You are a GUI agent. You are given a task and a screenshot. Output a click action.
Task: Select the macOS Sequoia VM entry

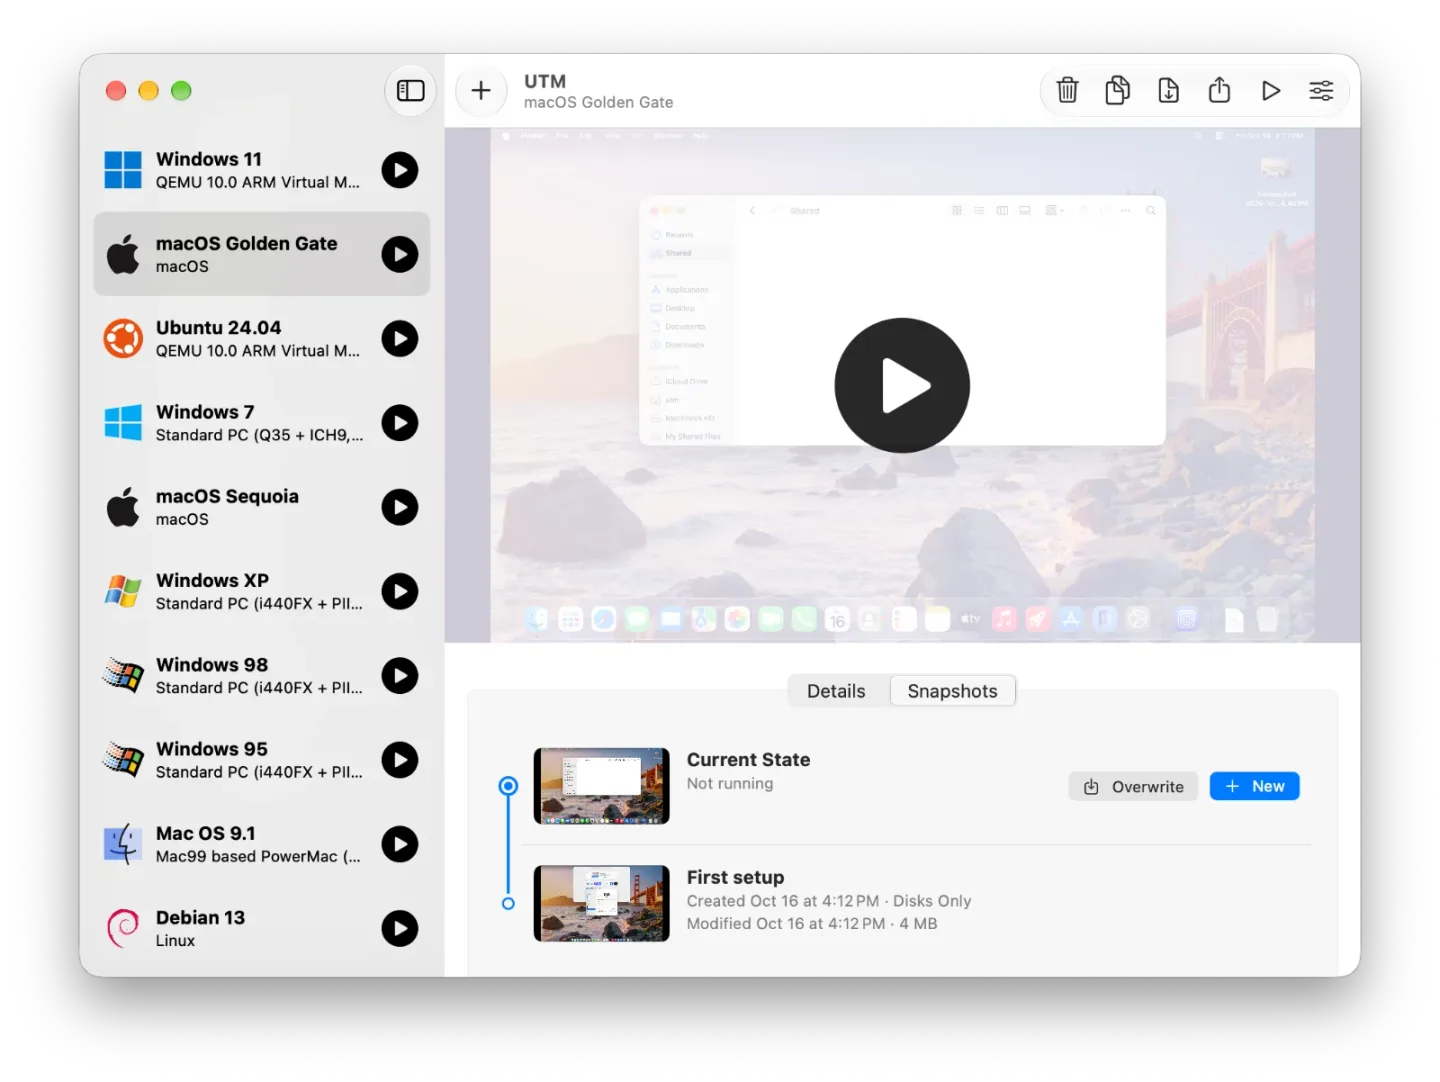(262, 507)
